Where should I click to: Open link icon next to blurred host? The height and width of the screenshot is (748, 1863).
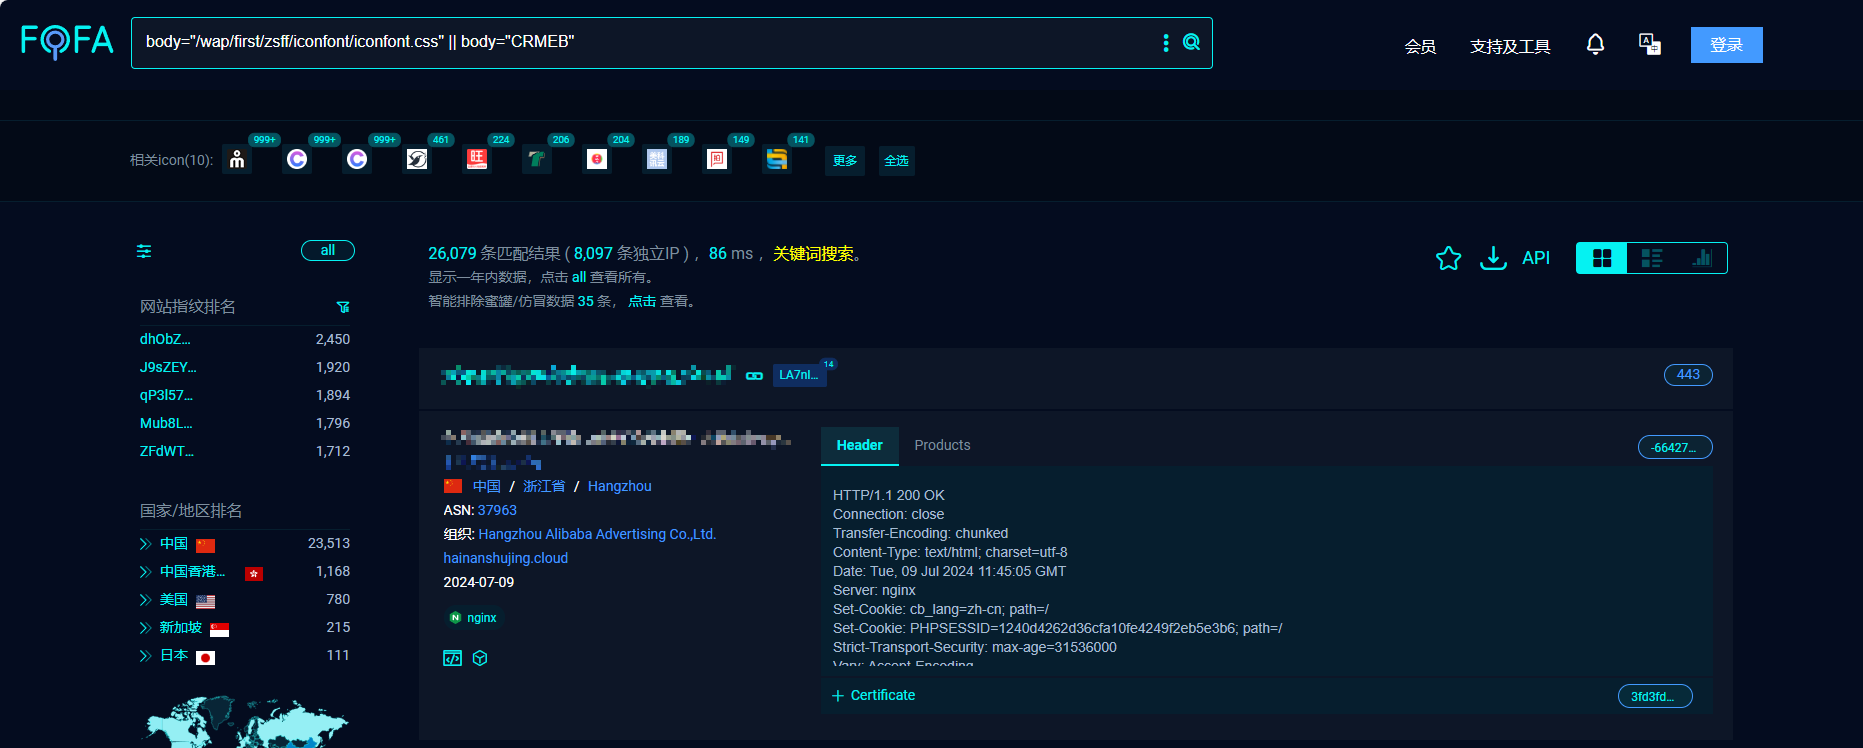click(x=754, y=375)
